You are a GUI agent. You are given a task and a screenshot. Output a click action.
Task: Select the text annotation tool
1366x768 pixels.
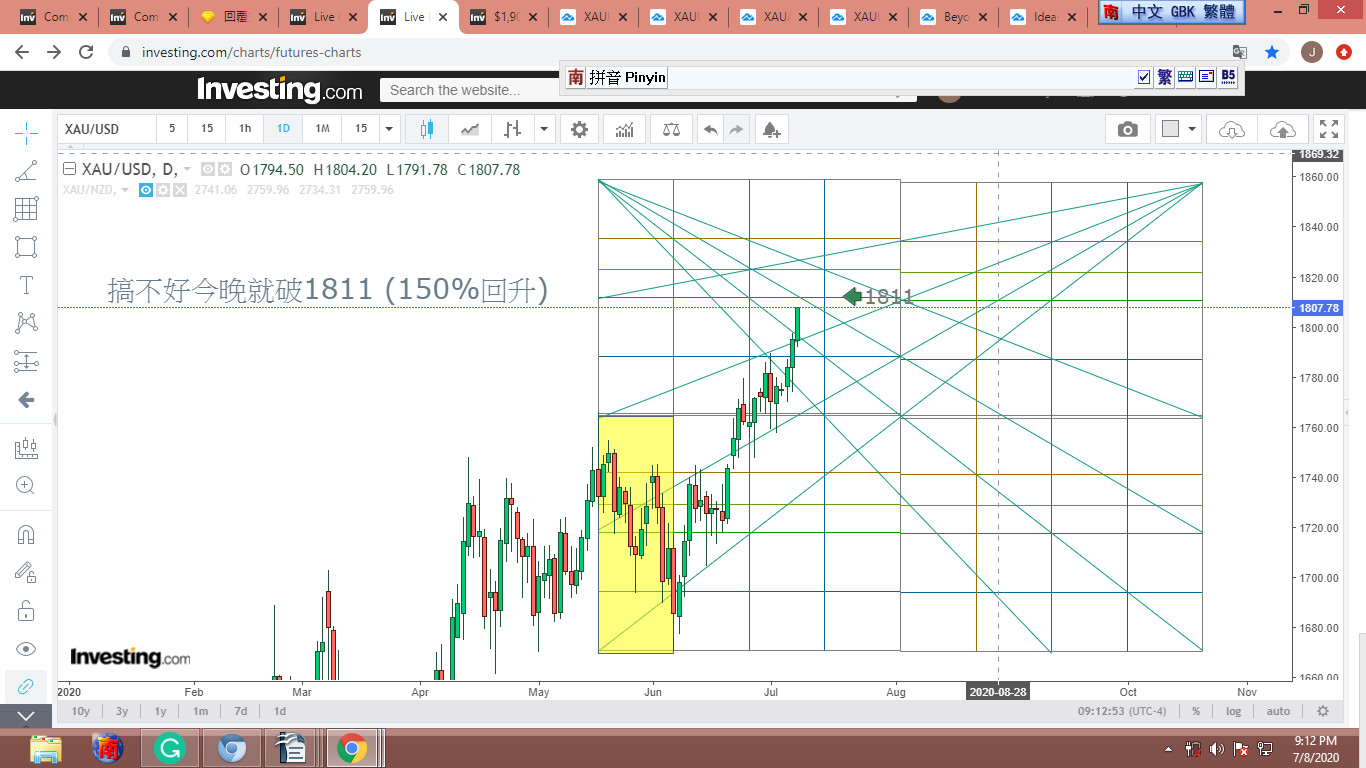[x=26, y=285]
